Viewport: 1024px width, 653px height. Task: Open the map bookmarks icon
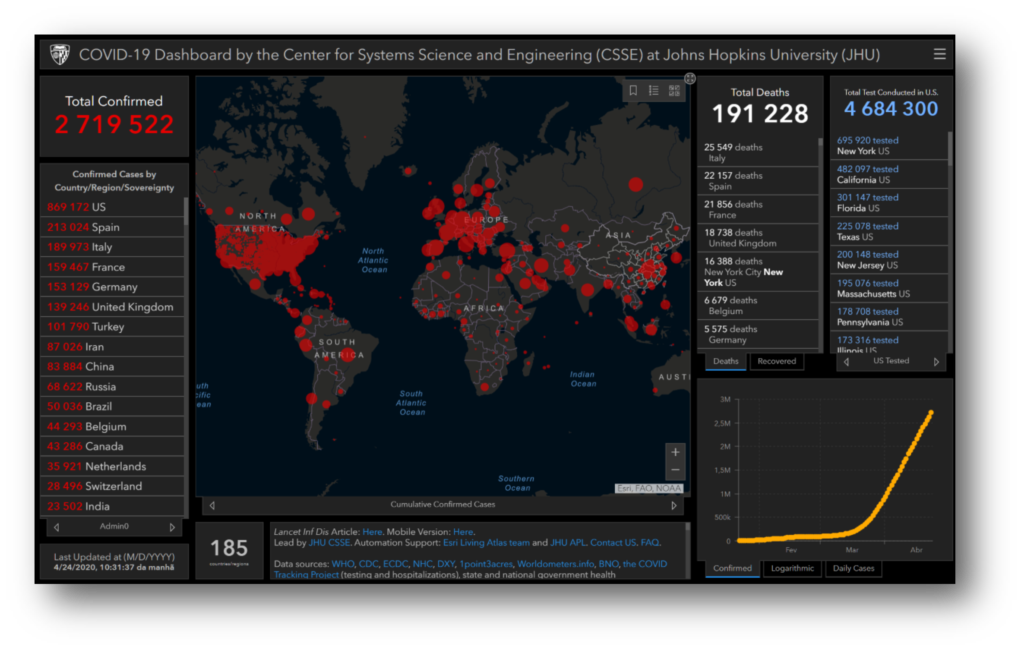(x=633, y=91)
